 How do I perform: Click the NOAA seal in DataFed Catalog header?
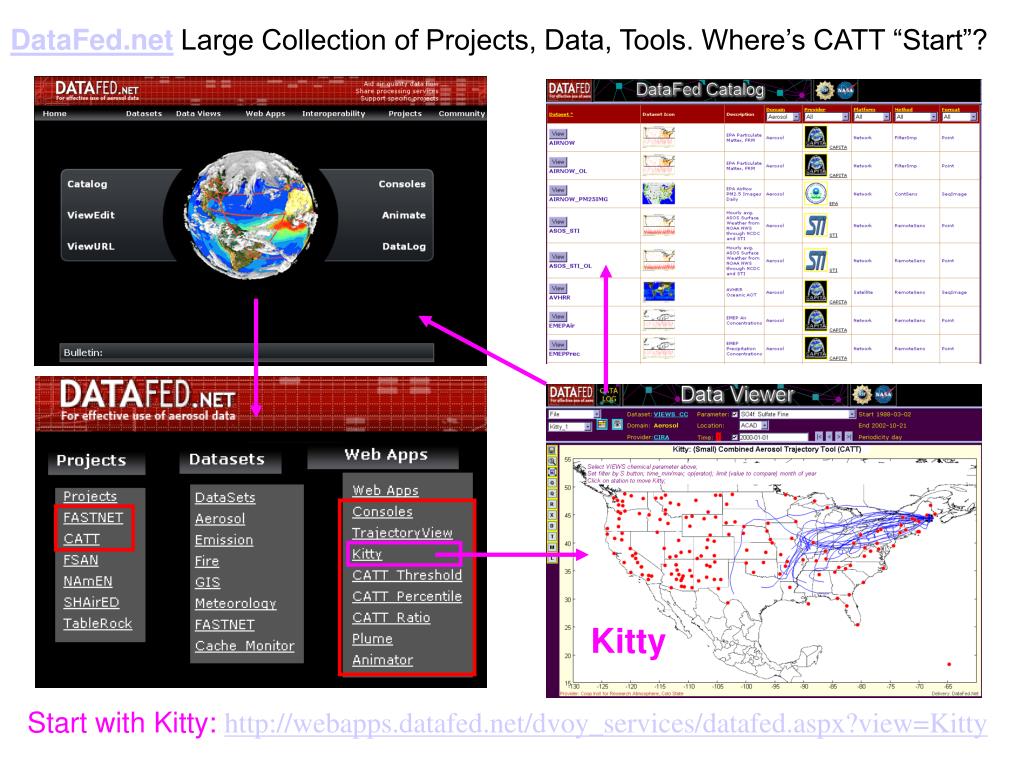(825, 90)
